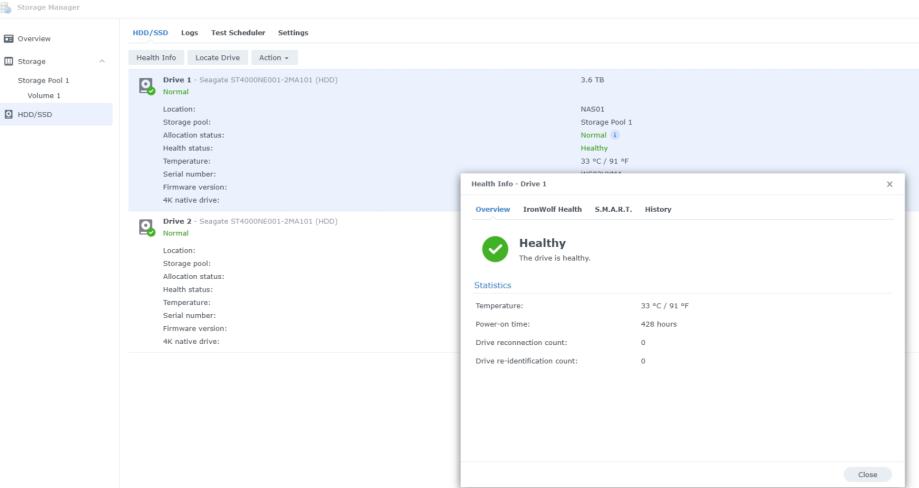The image size is (919, 488).
Task: Click the green Healthy checkmark icon
Action: 493,249
